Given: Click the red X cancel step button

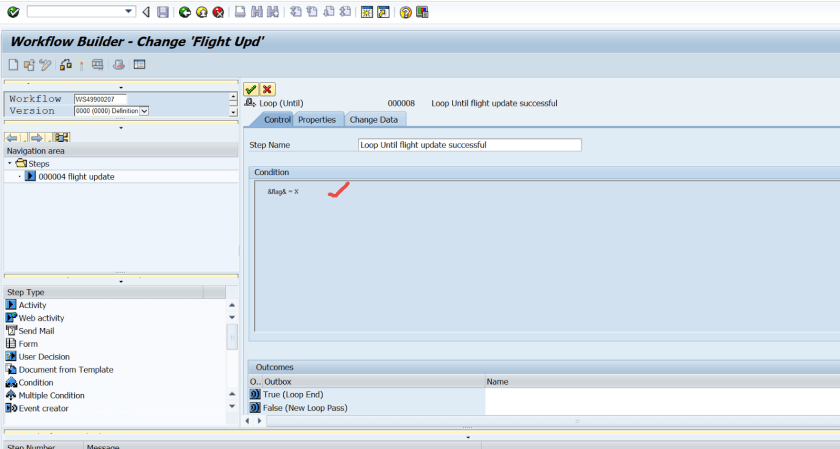Looking at the screenshot, I should [x=267, y=89].
